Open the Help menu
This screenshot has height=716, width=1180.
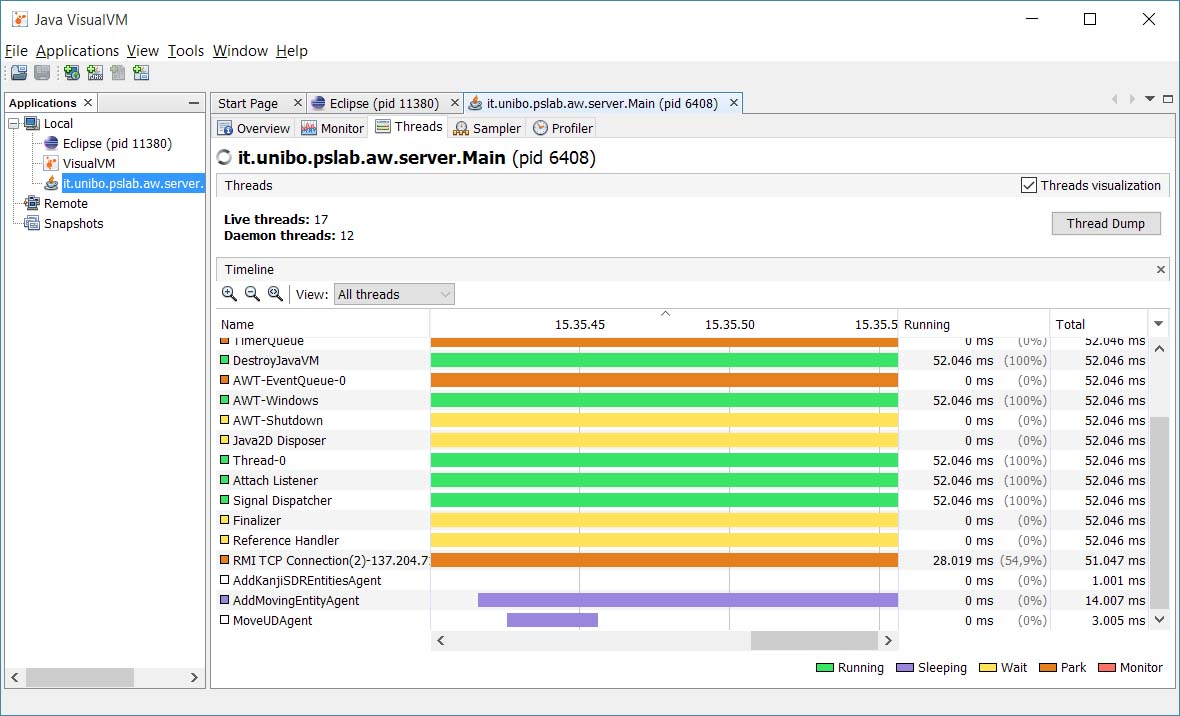(x=292, y=51)
